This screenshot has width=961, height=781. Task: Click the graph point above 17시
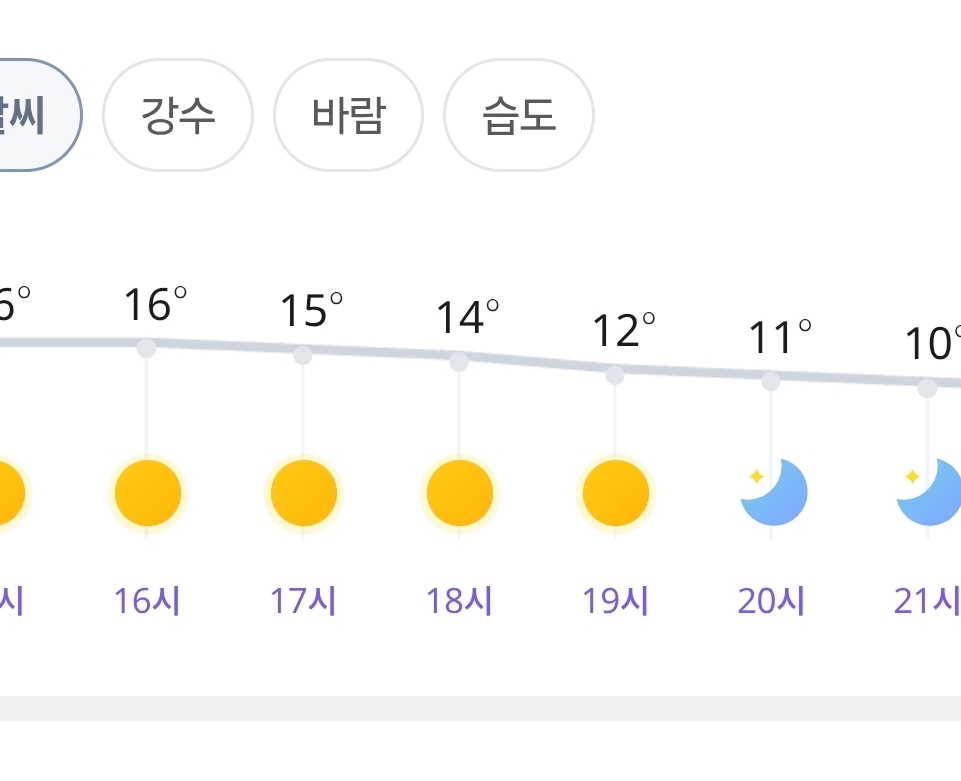(x=303, y=355)
